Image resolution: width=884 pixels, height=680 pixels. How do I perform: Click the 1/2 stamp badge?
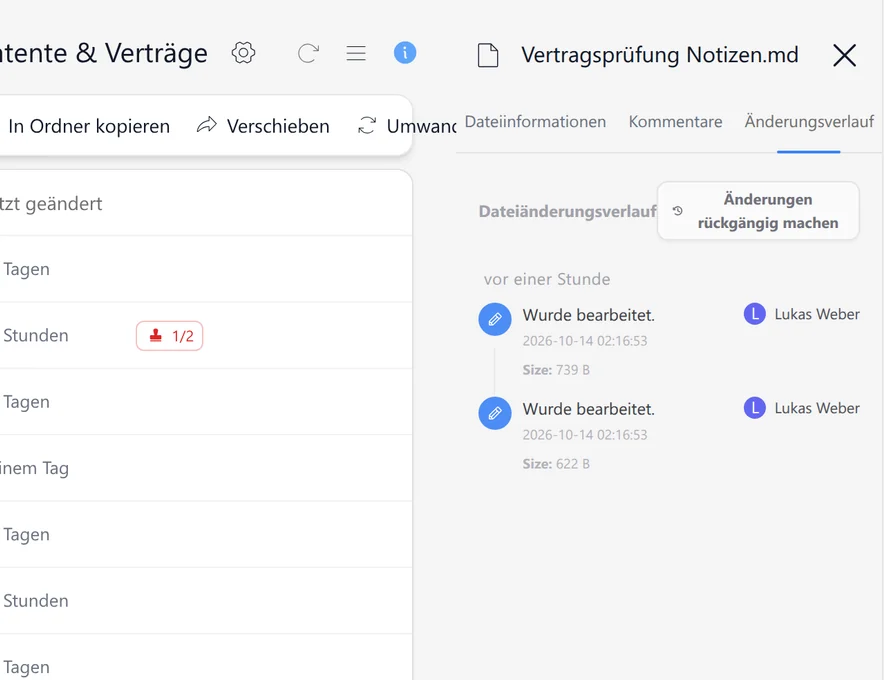pyautogui.click(x=170, y=336)
